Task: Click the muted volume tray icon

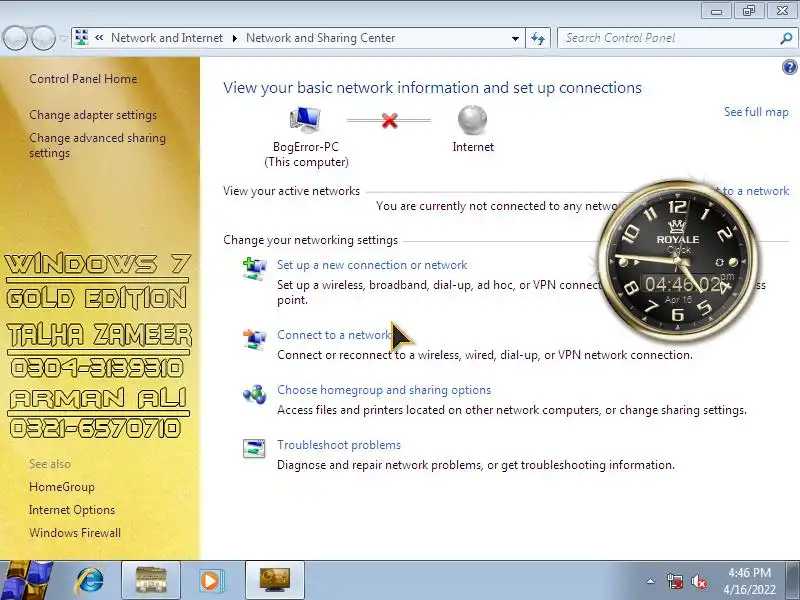Action: (x=699, y=581)
